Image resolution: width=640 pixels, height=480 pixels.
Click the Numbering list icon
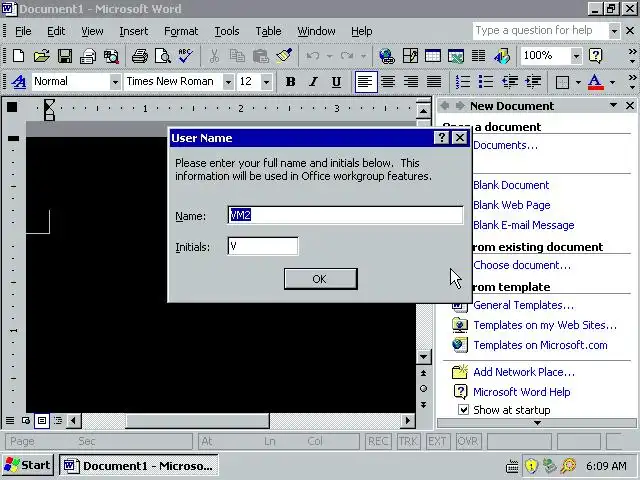463,82
